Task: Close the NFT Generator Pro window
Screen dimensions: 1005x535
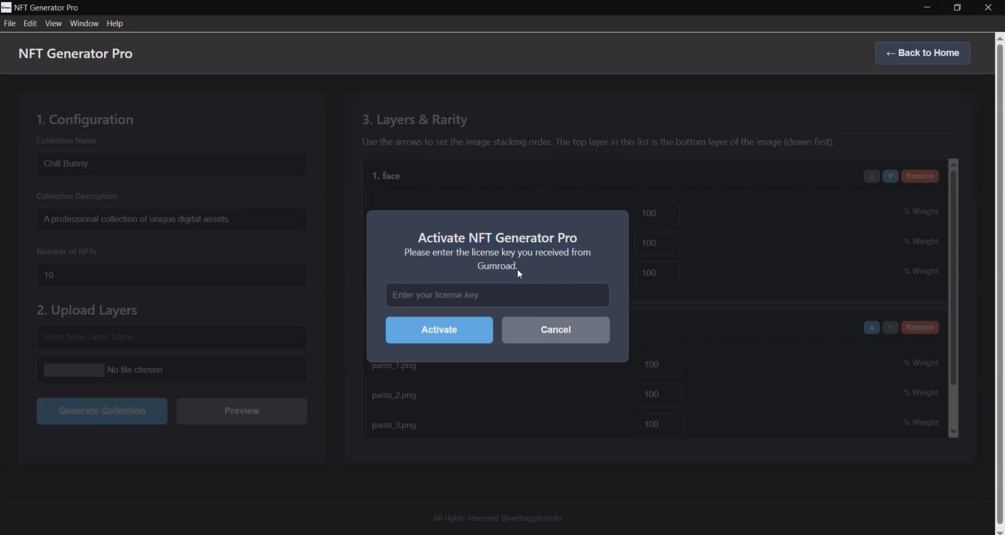Action: (988, 7)
